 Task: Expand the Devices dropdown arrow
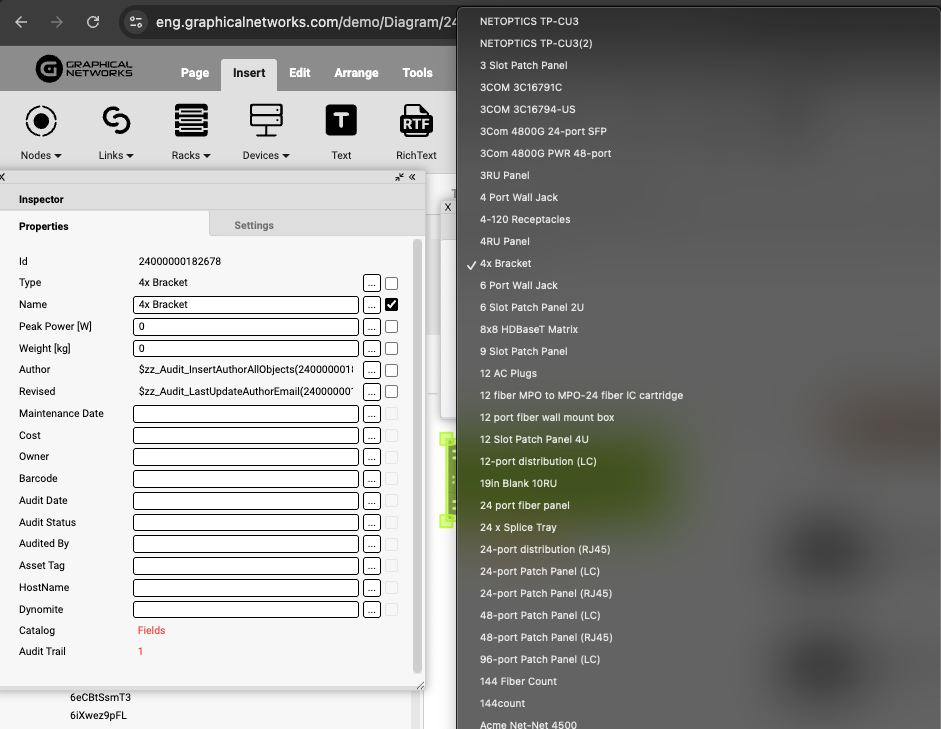click(x=286, y=156)
